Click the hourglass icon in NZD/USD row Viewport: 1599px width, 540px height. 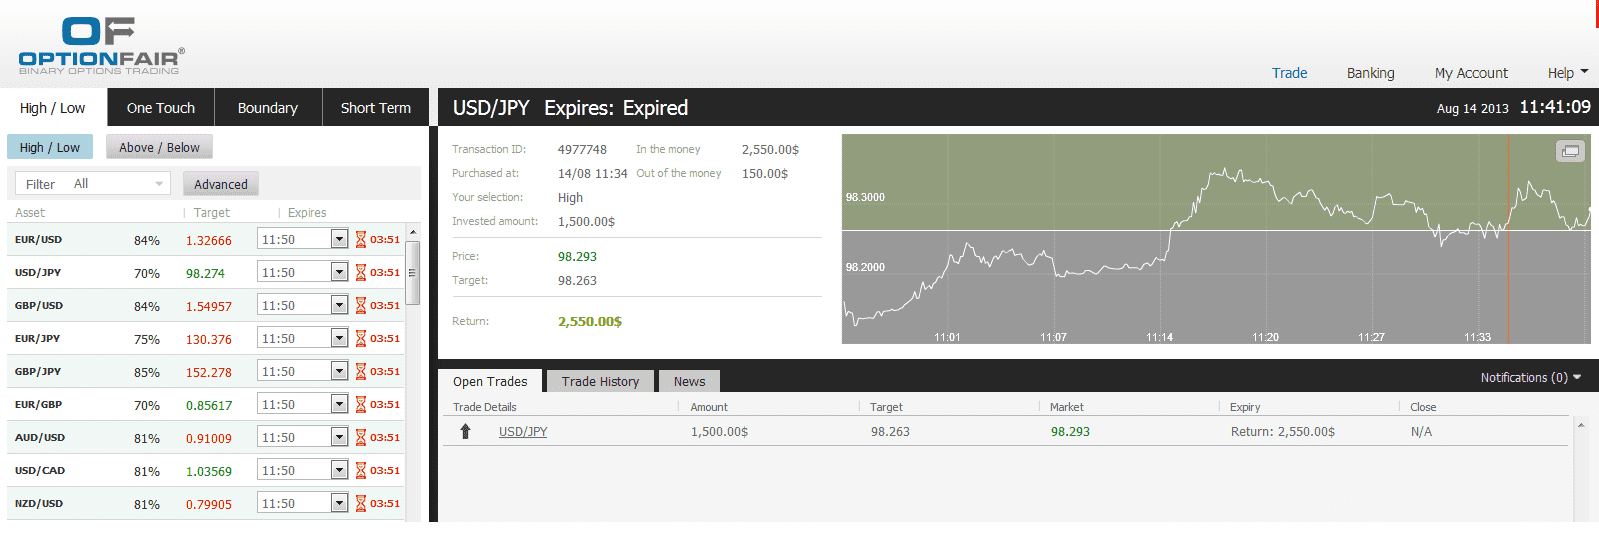coord(361,504)
